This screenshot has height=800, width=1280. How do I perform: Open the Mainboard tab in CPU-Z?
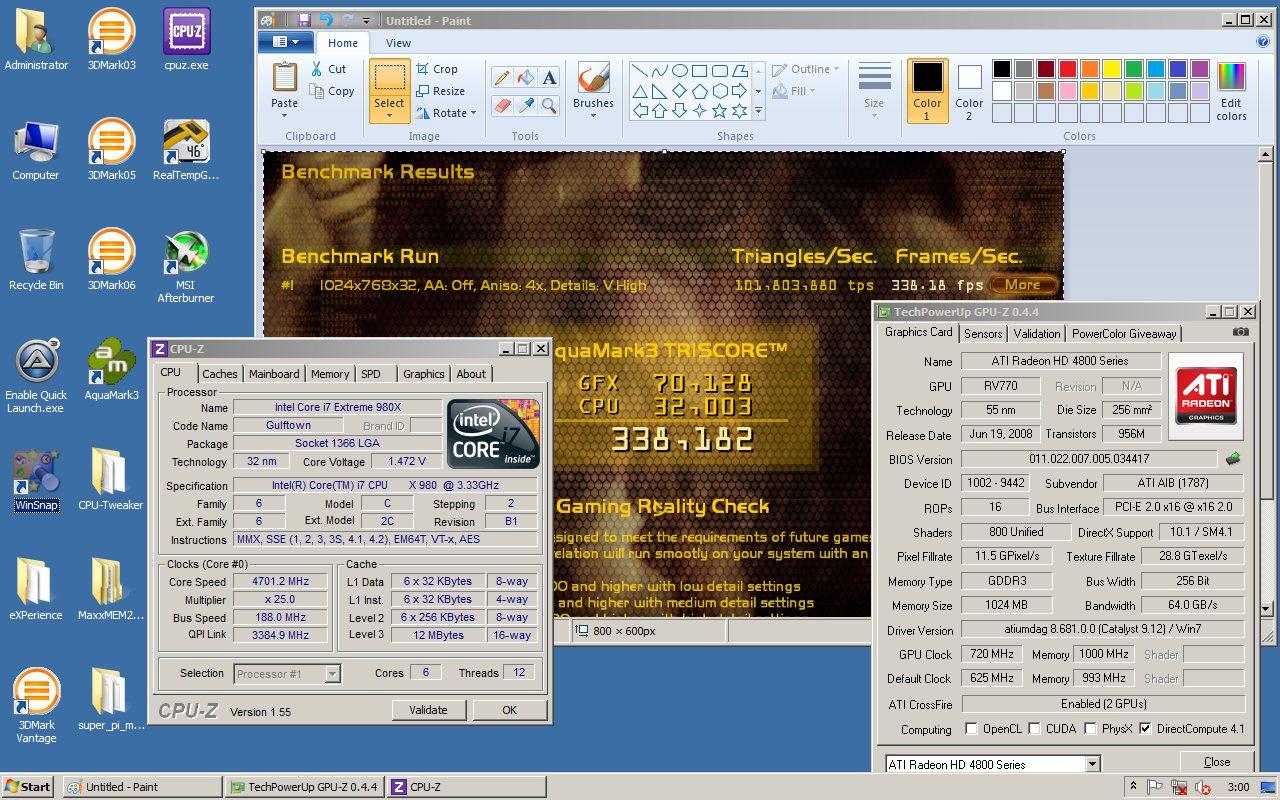click(274, 374)
